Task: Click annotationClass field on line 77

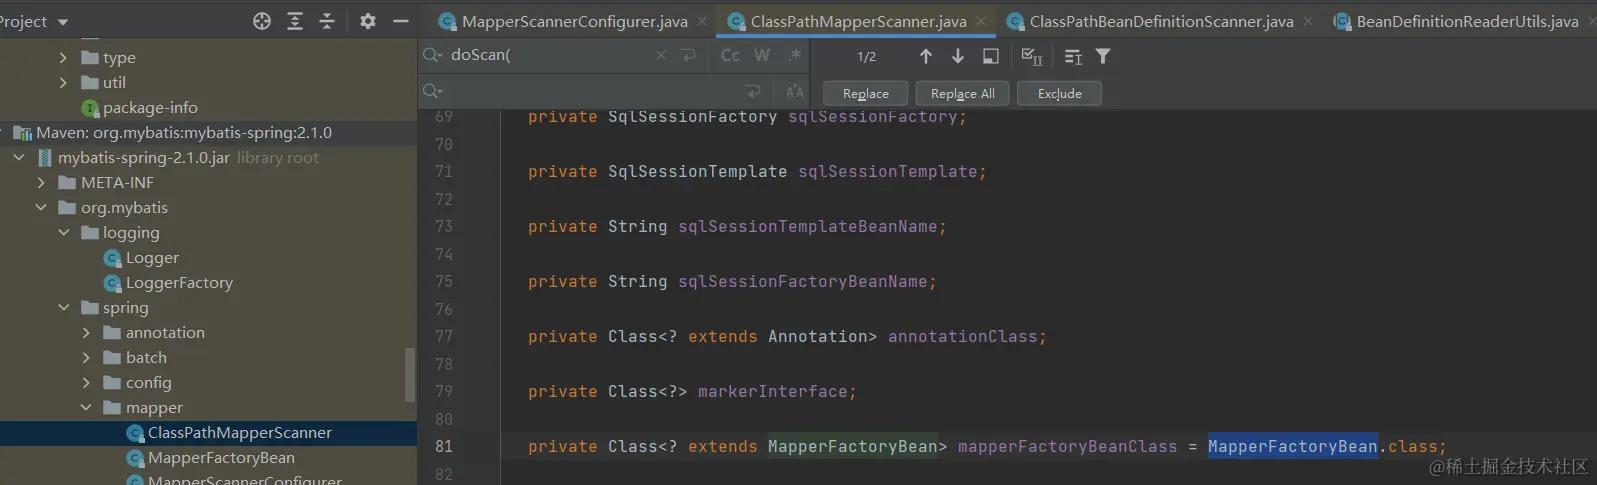Action: click(963, 337)
